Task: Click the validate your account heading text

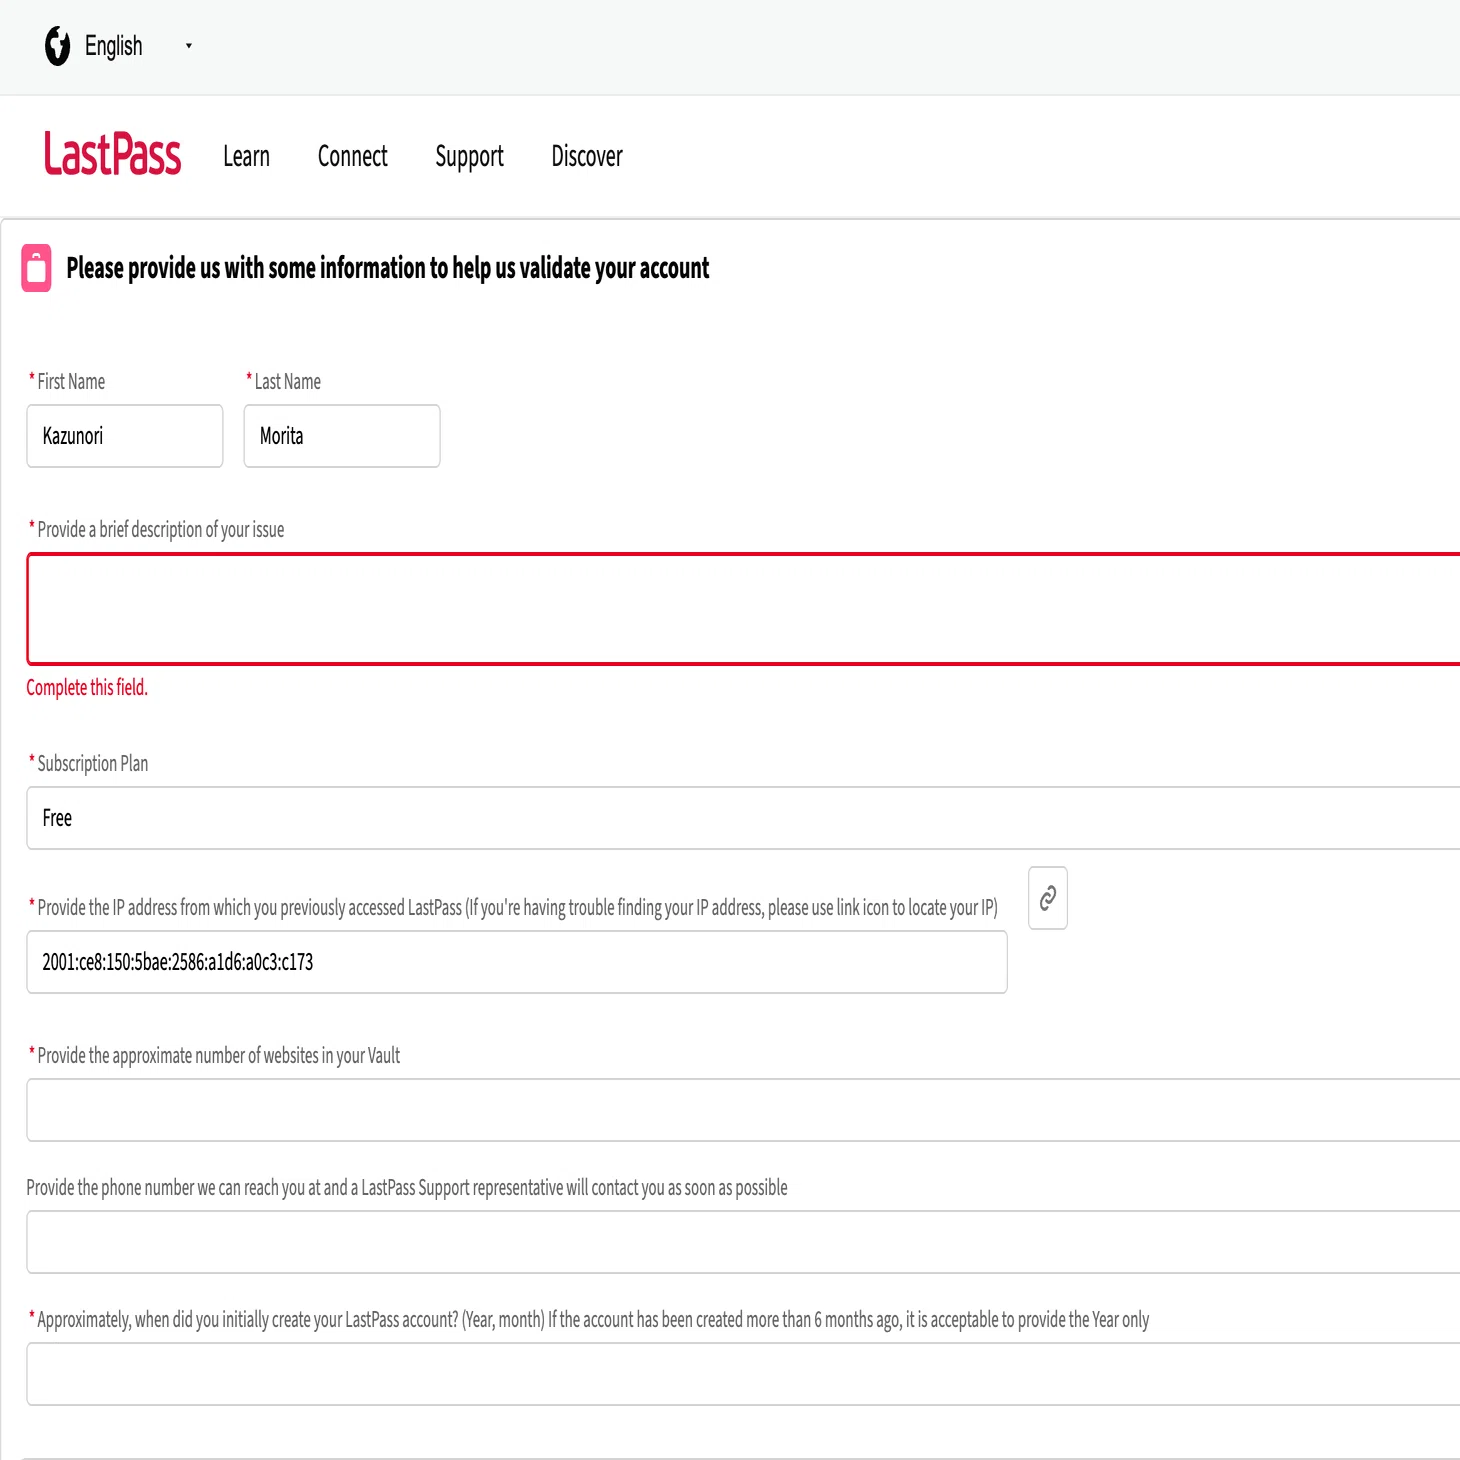Action: (x=388, y=268)
